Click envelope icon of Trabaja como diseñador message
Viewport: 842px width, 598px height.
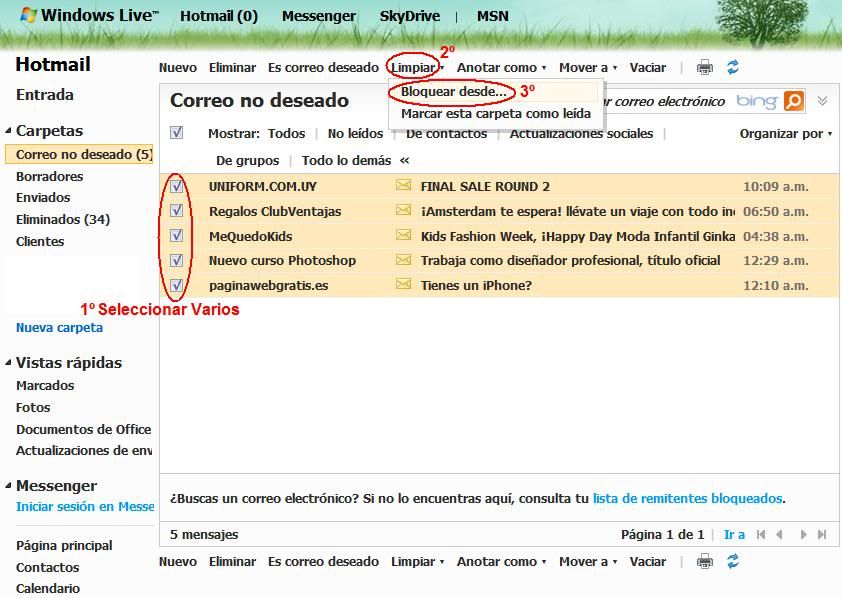(x=403, y=260)
